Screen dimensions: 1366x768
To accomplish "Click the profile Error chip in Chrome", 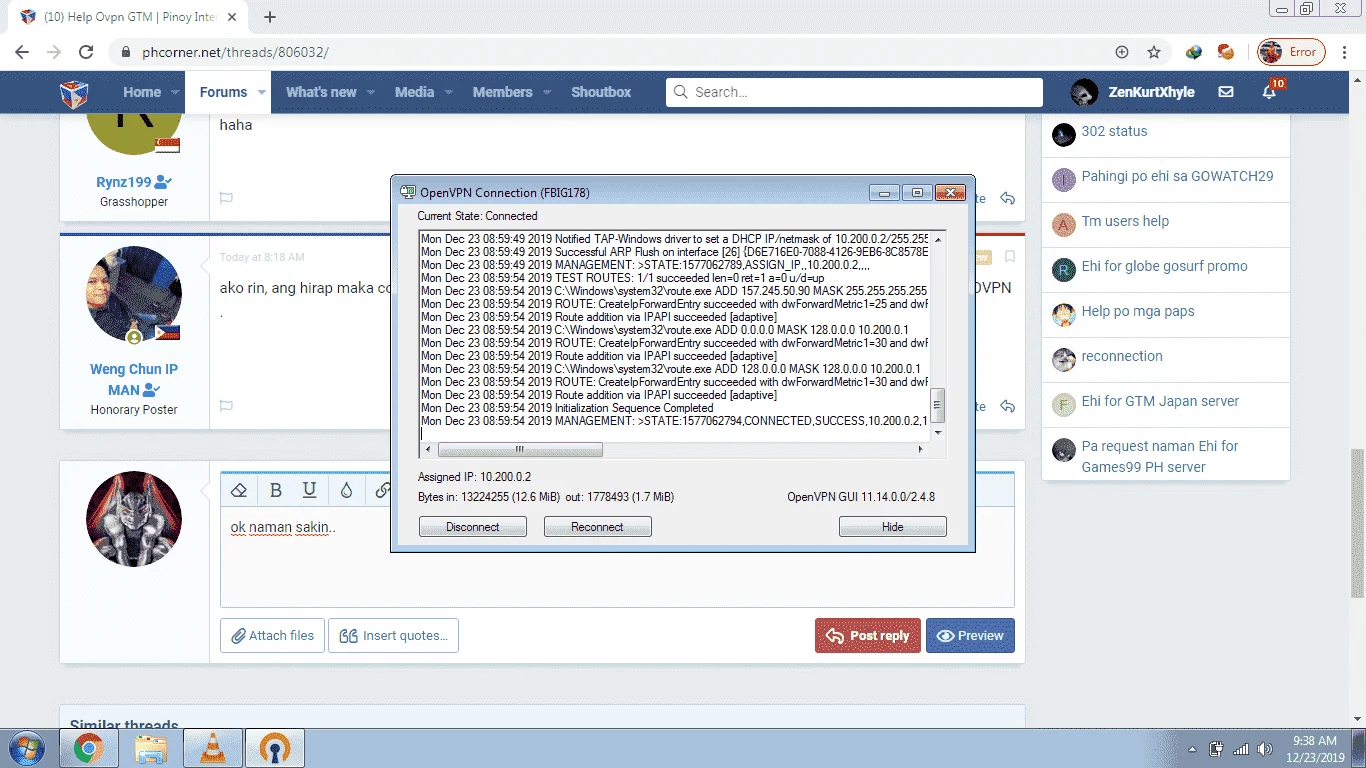I will coord(1291,52).
